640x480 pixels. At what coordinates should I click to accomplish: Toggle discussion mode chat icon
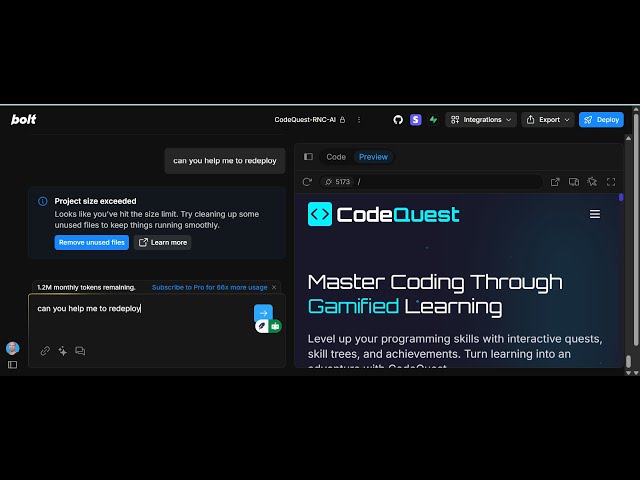point(80,351)
